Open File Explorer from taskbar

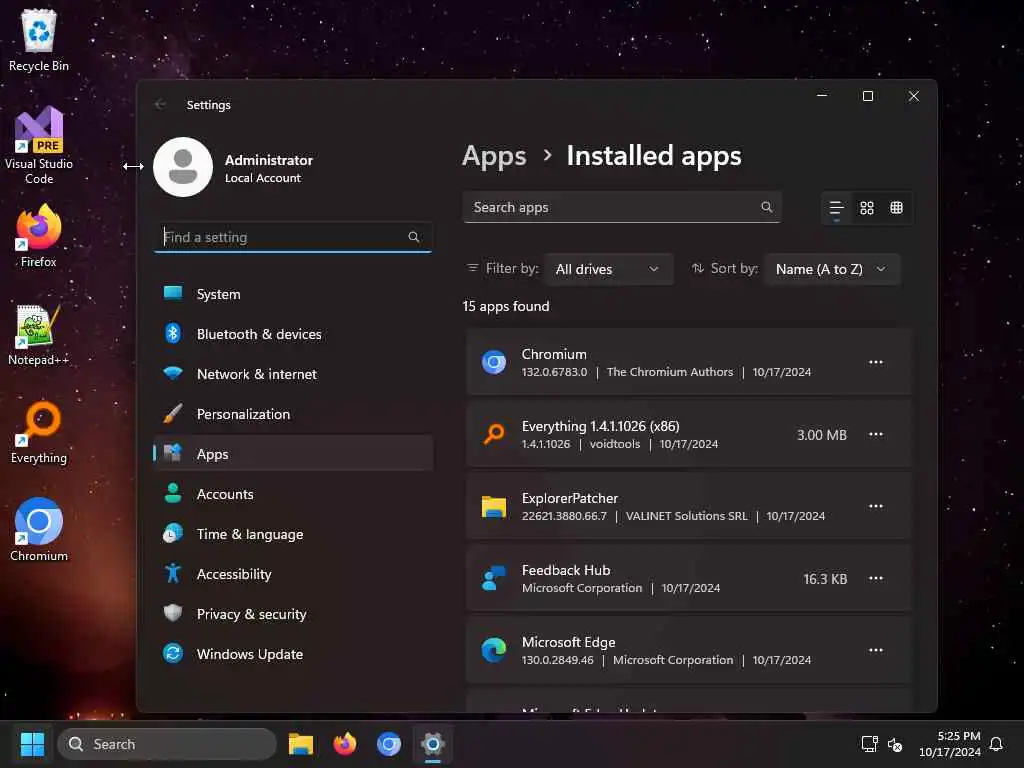point(300,744)
